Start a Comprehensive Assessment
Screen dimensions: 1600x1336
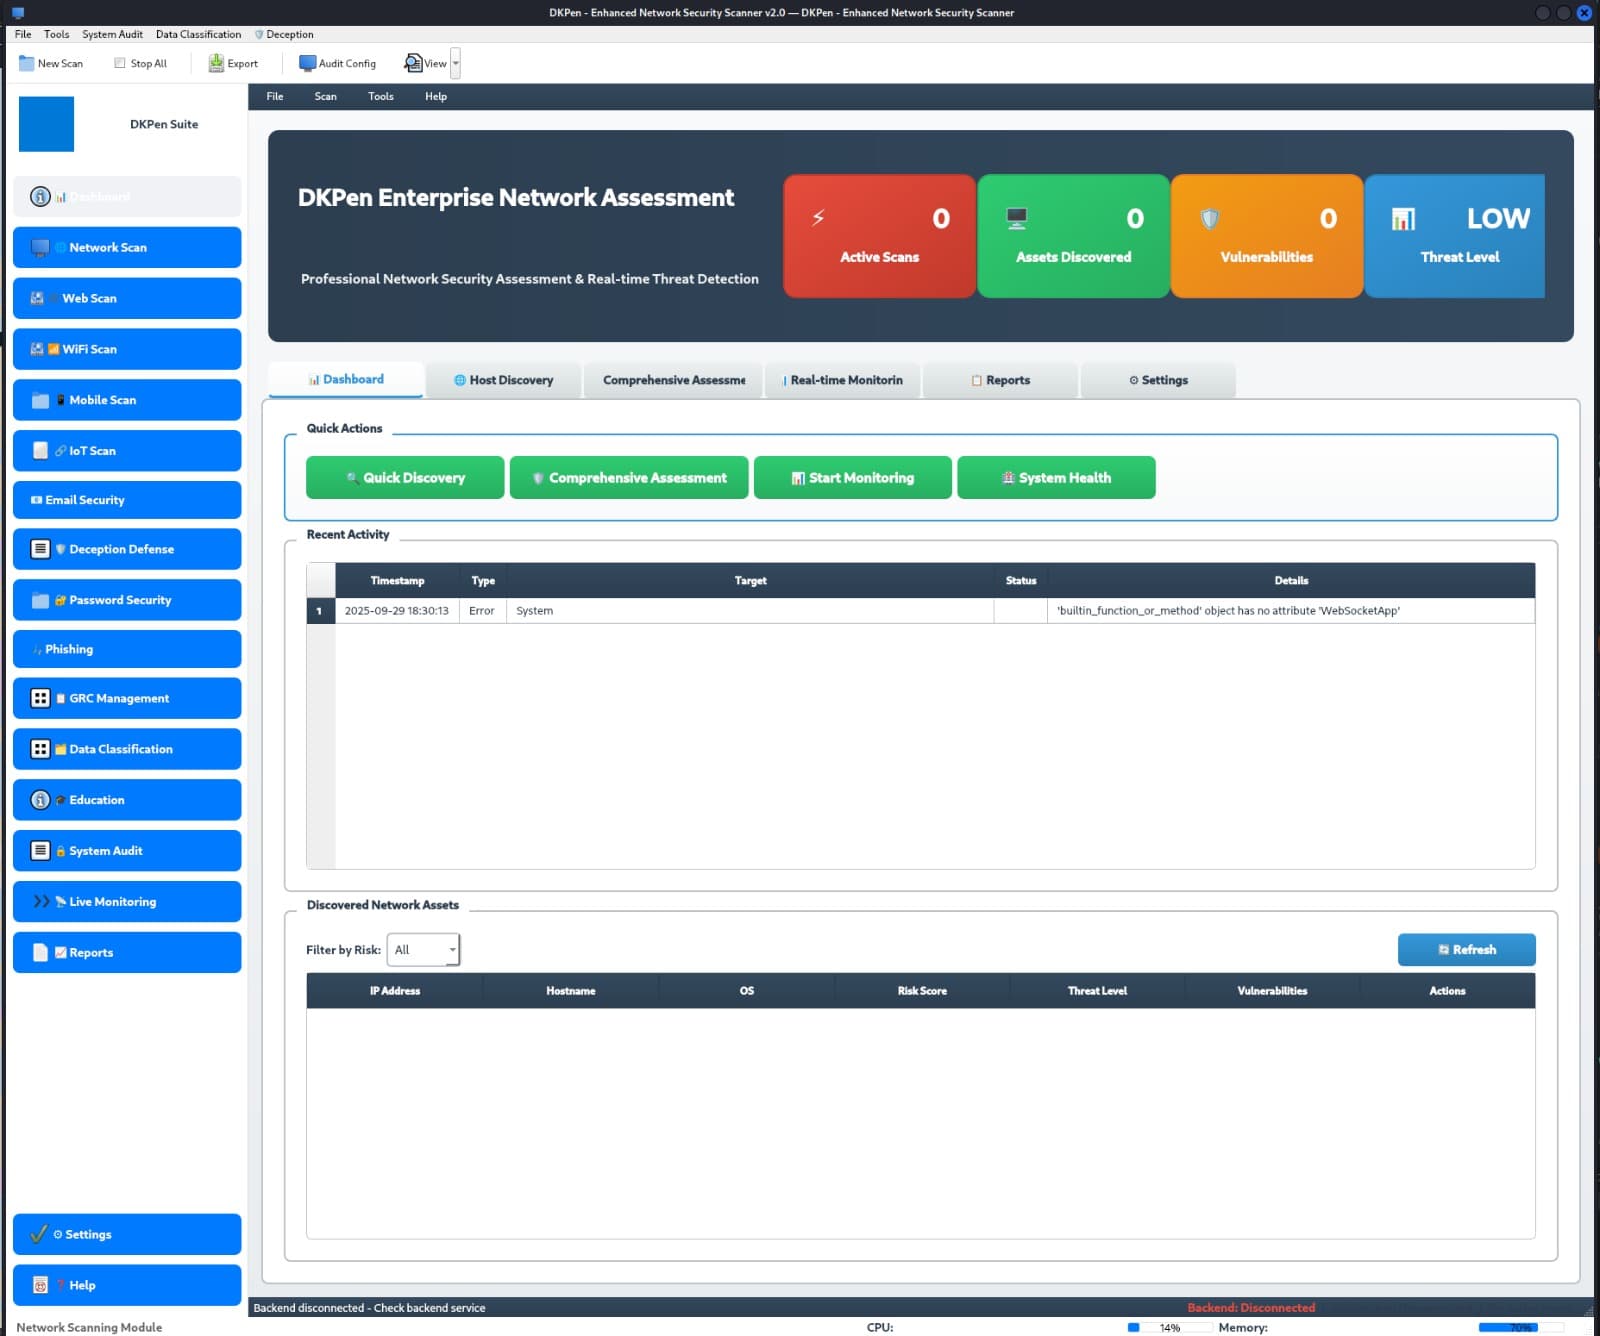(628, 477)
